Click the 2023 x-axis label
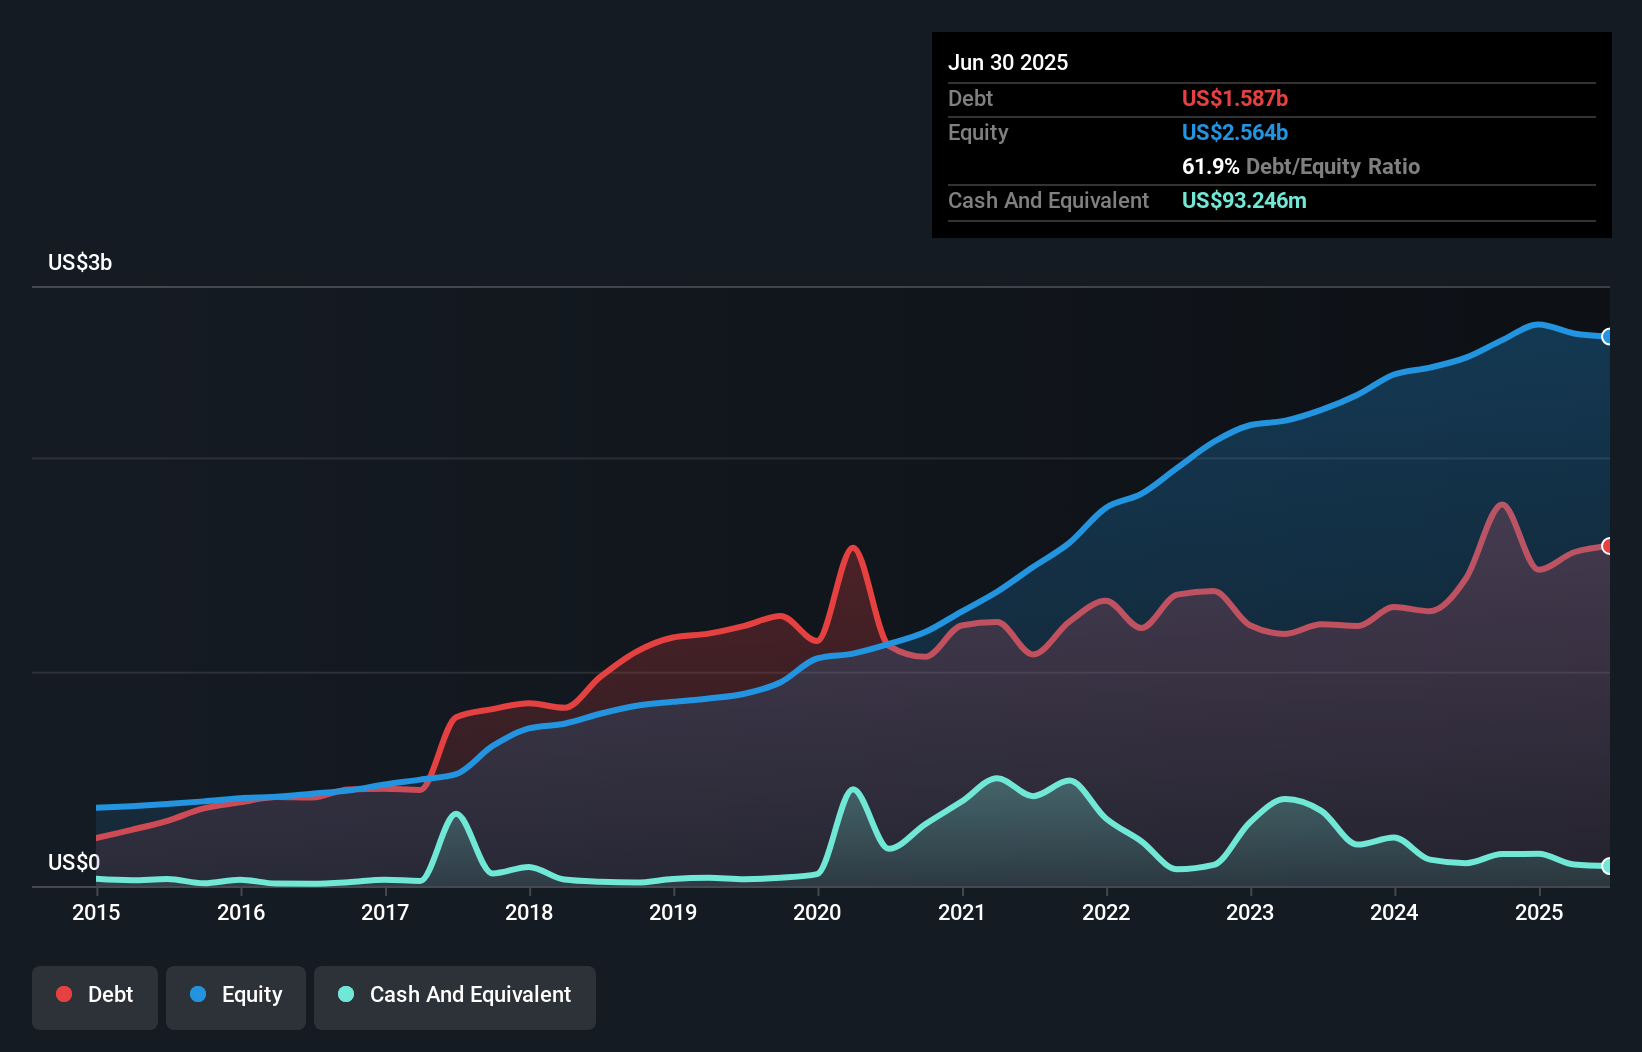This screenshot has width=1642, height=1052. pyautogui.click(x=1250, y=912)
